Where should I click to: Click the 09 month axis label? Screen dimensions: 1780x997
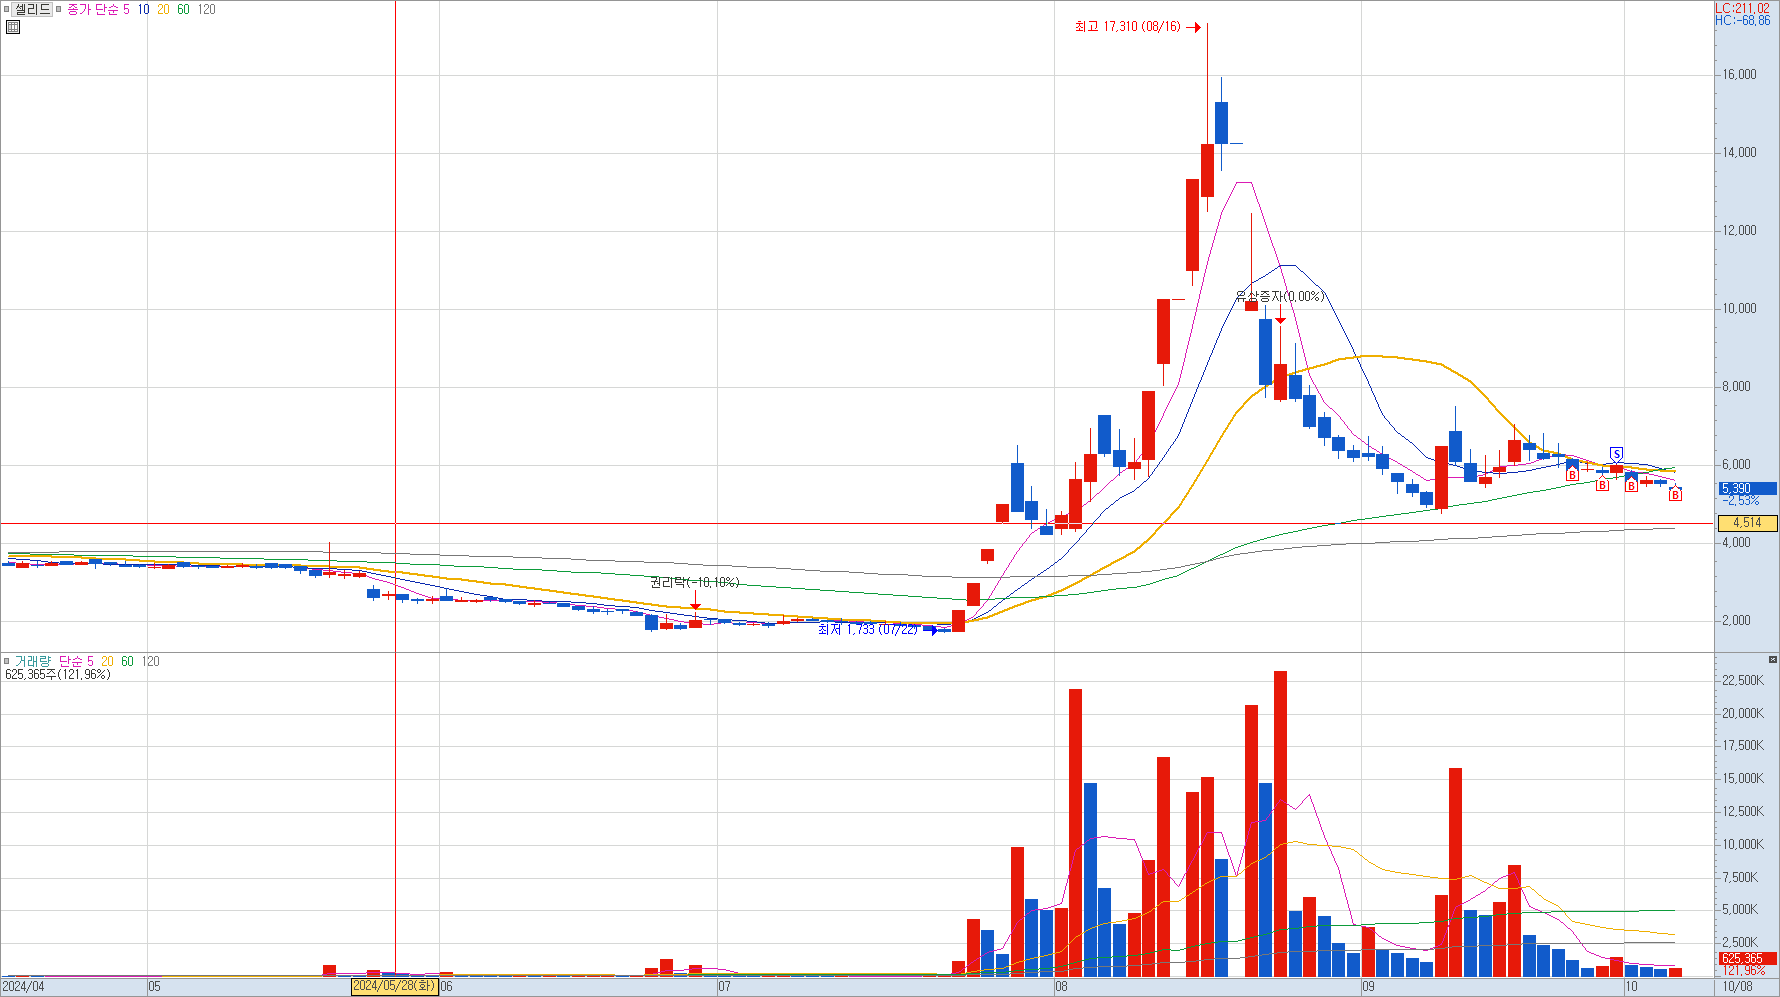click(1368, 986)
